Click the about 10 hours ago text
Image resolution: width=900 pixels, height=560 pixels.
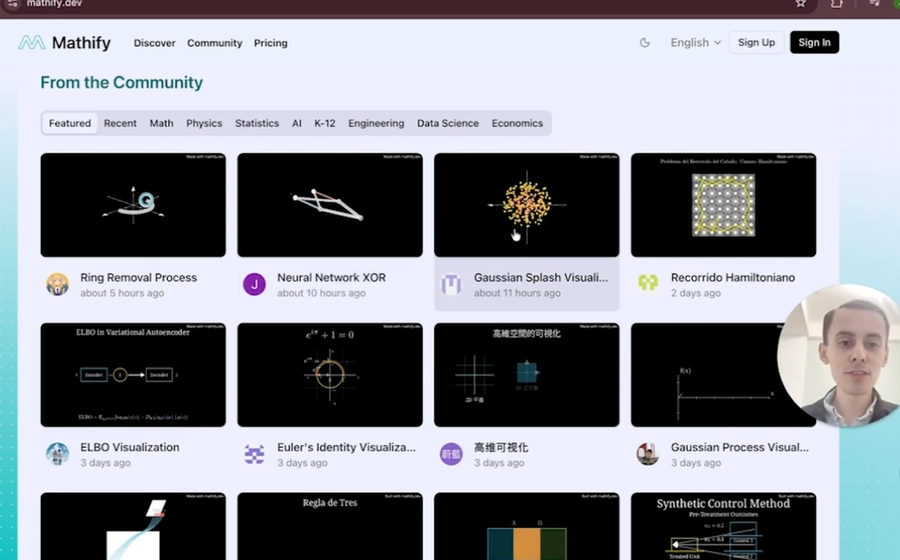[x=321, y=293]
